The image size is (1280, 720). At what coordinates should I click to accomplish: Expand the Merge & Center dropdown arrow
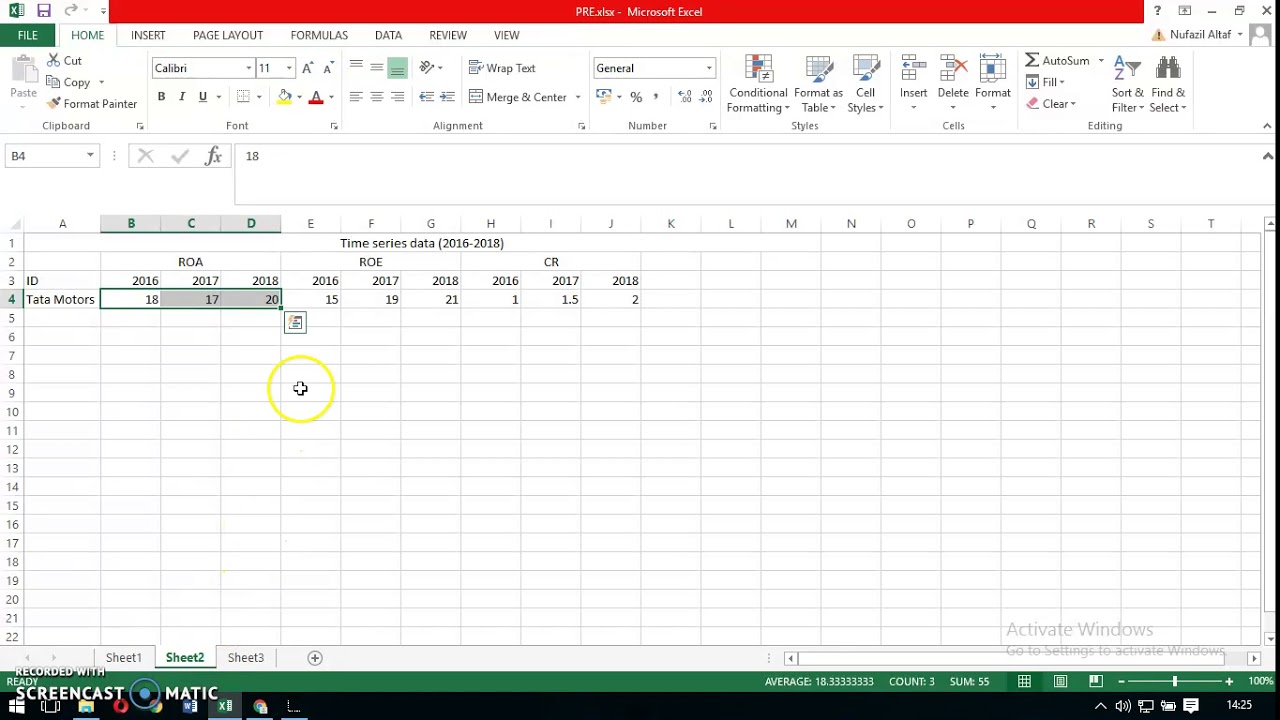click(x=578, y=97)
